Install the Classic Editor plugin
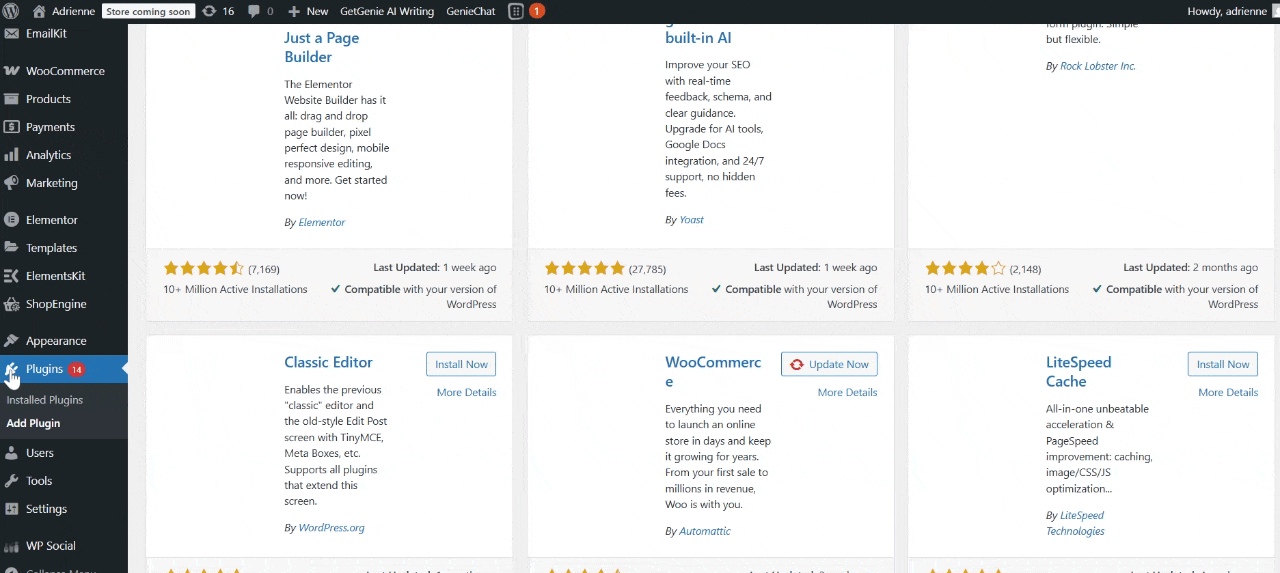The image size is (1280, 573). (461, 364)
